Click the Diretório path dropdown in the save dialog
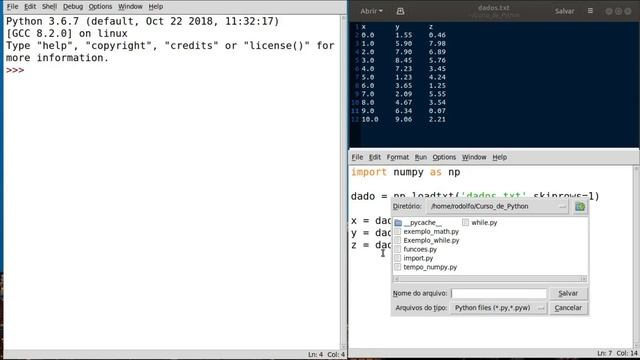Screen dimensions: 640x360 498,207
